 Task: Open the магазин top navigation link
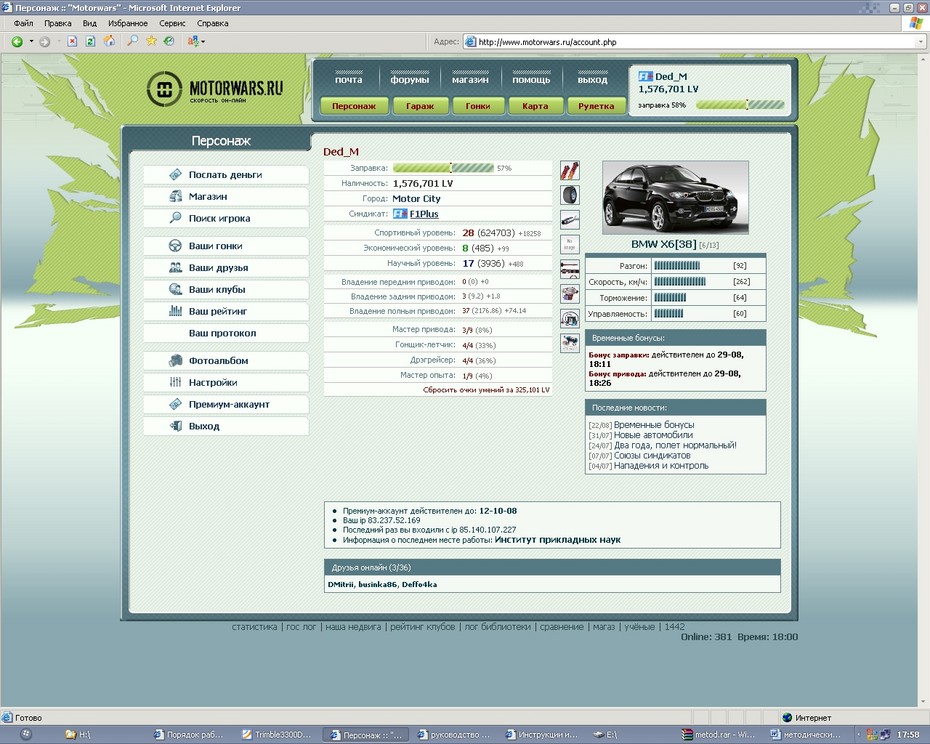[x=470, y=79]
